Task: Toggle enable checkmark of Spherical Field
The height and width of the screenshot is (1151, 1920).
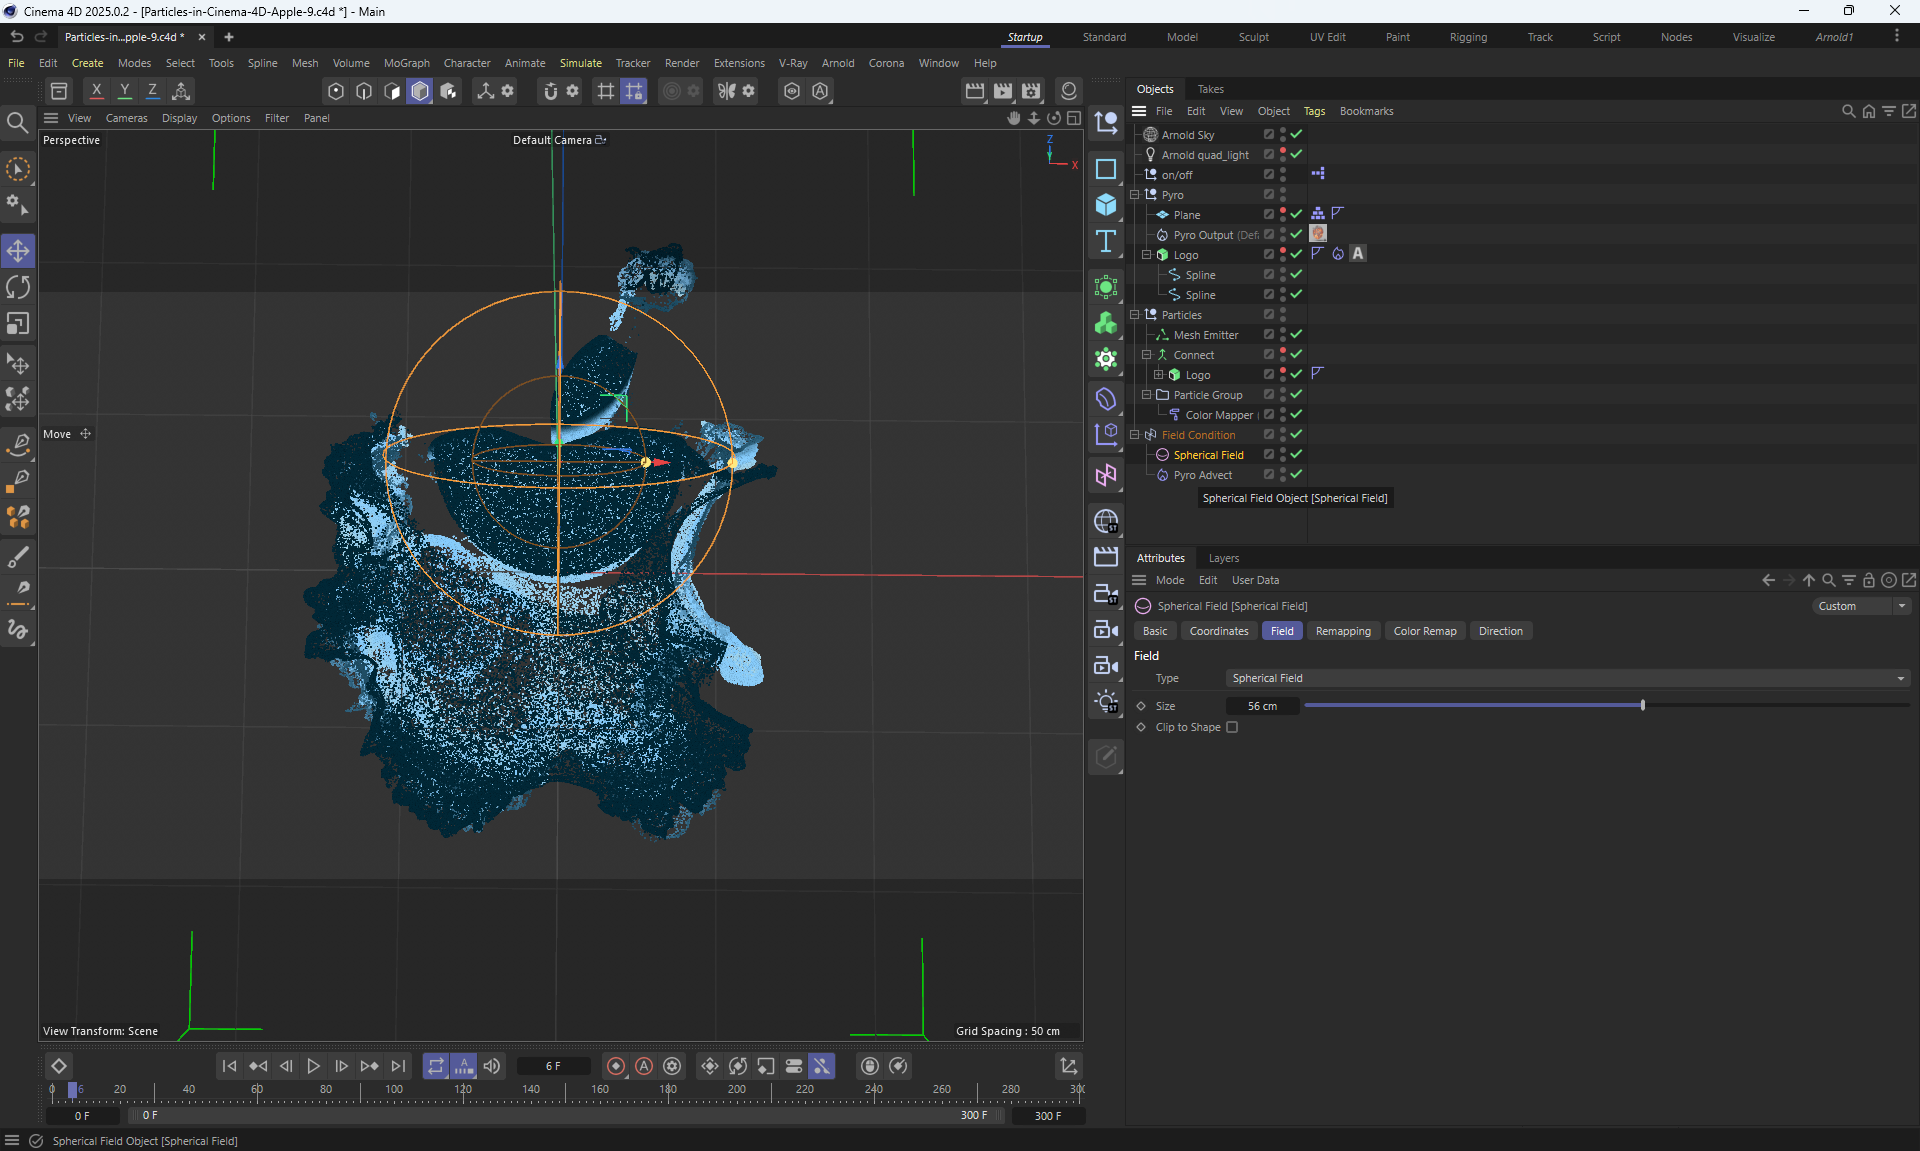Action: [x=1296, y=454]
